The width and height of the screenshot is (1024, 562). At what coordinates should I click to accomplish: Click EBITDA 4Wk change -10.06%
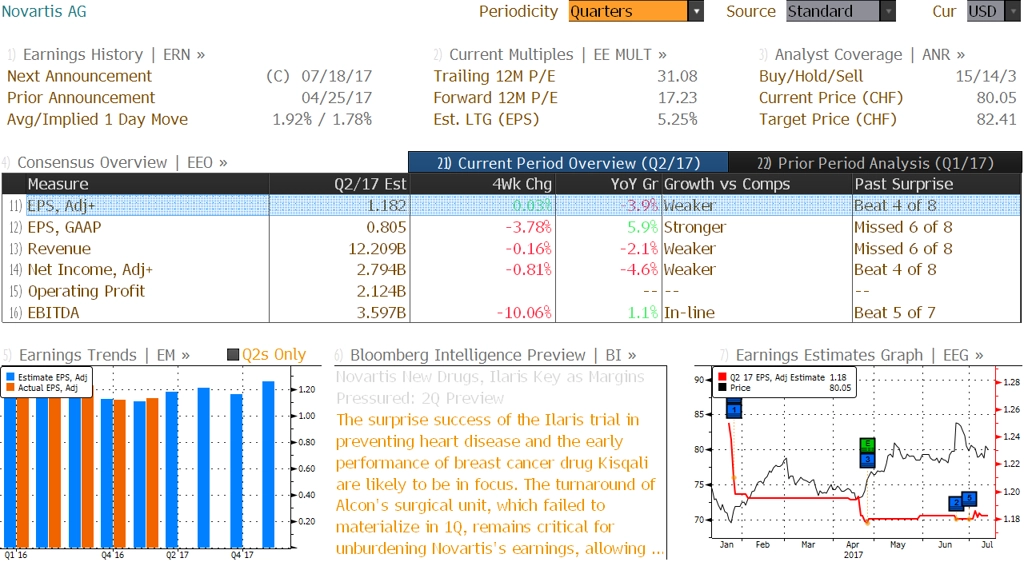(x=524, y=313)
